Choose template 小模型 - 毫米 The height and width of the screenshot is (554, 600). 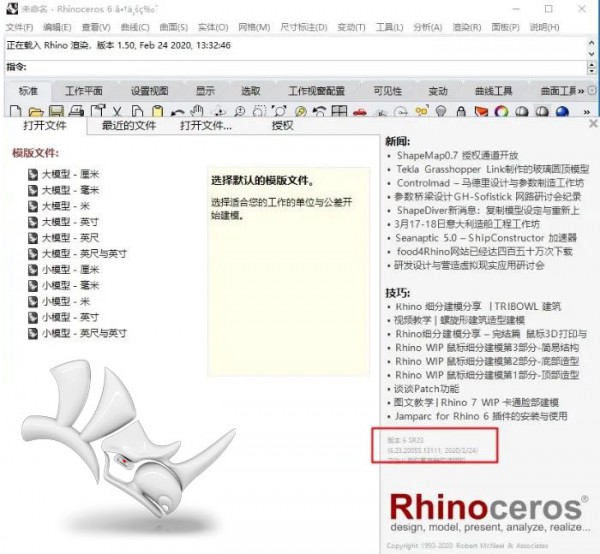pyautogui.click(x=64, y=286)
